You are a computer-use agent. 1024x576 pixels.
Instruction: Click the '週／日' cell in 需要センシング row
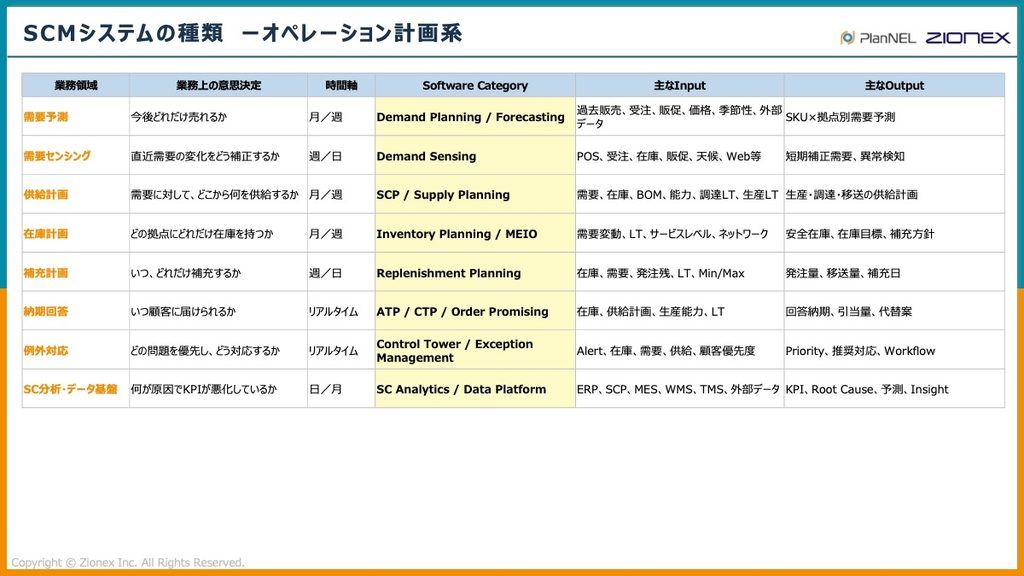click(x=341, y=156)
